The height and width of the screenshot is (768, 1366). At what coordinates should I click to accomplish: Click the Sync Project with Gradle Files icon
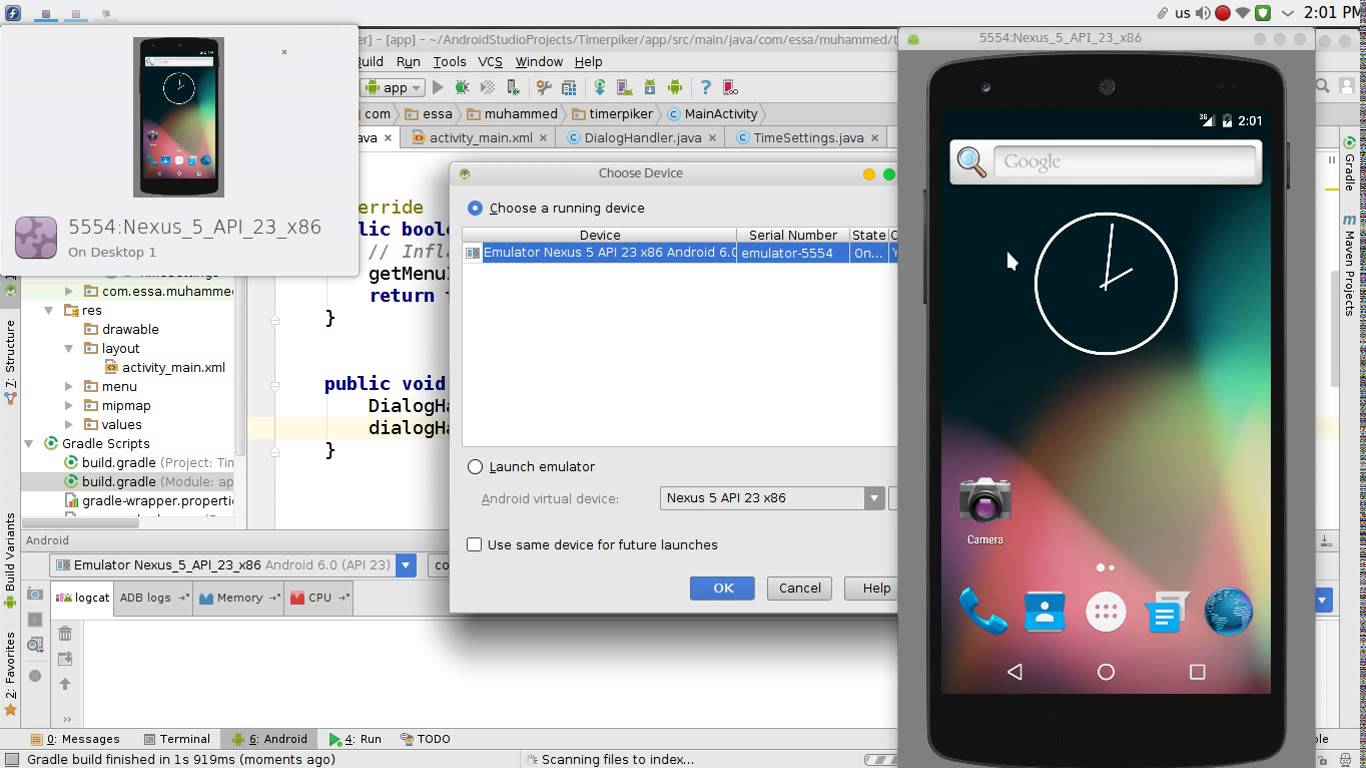[599, 87]
